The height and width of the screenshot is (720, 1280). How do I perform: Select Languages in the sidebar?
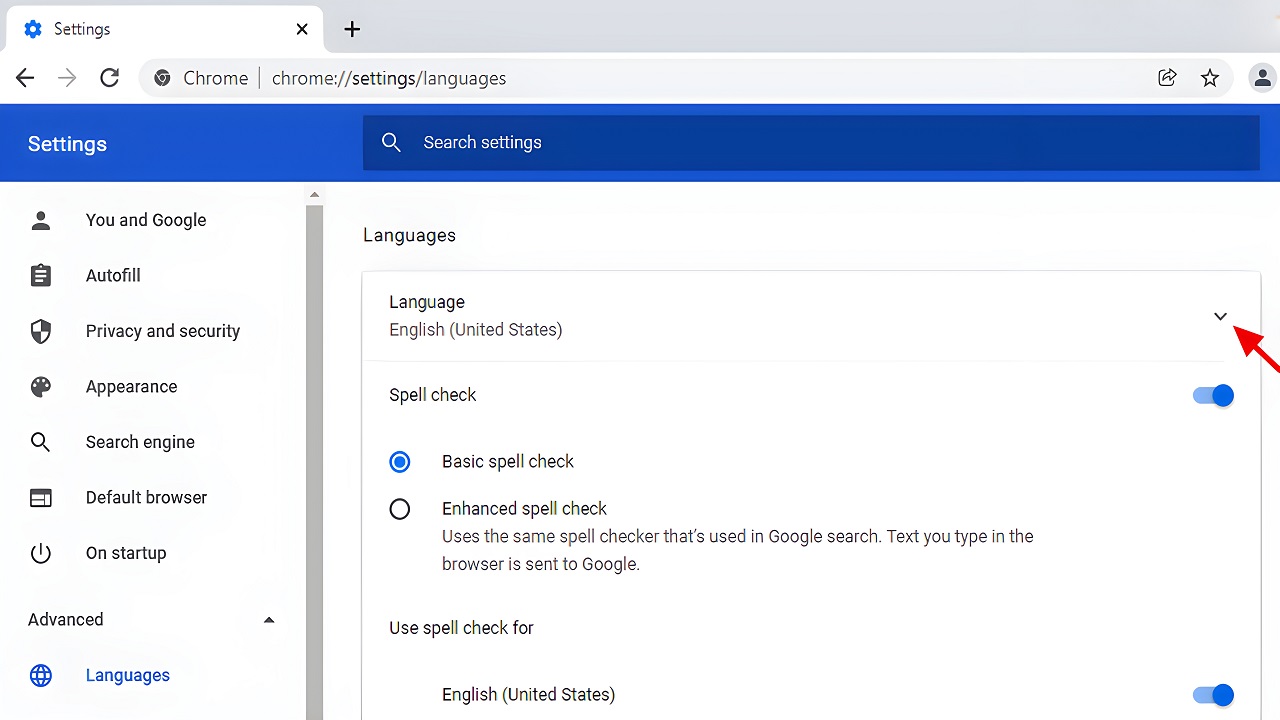(128, 675)
